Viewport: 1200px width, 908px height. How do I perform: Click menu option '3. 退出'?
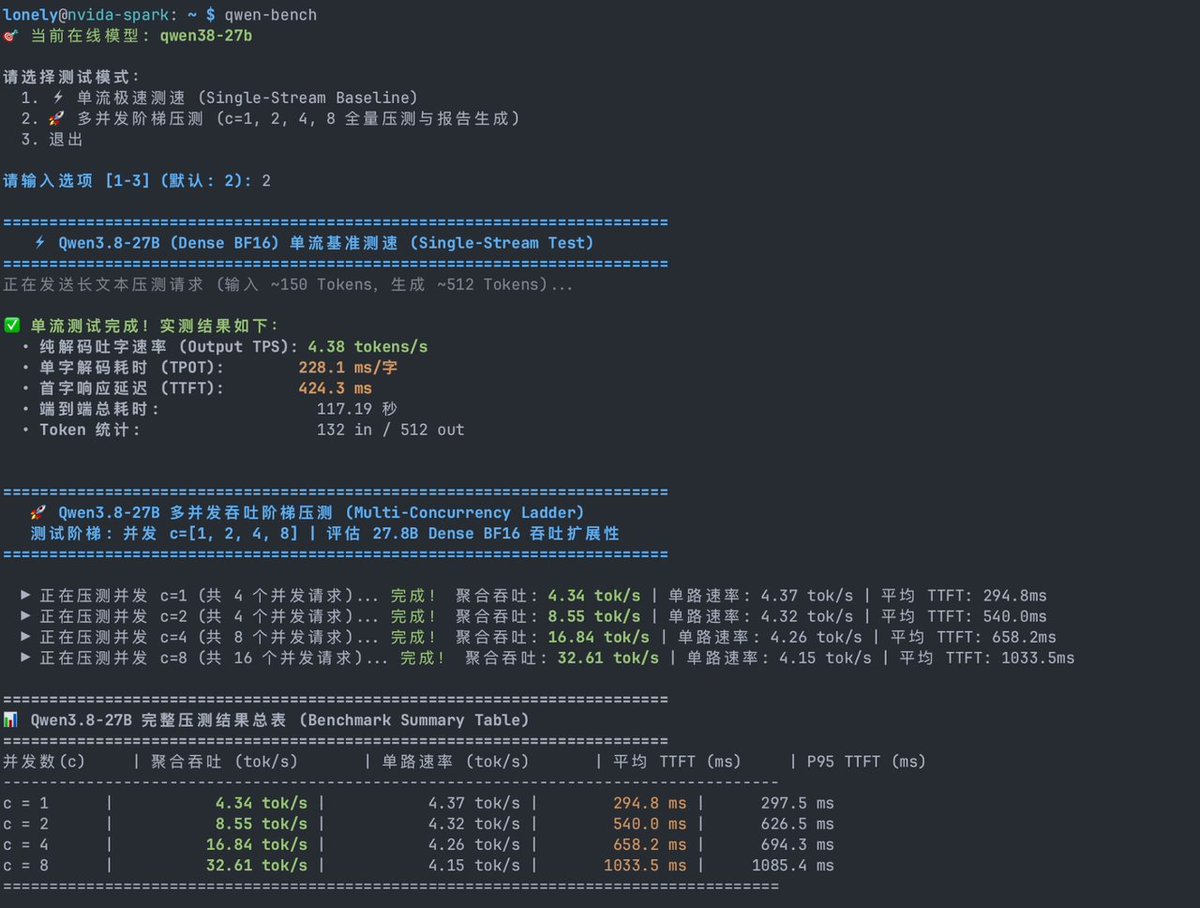tap(52, 139)
